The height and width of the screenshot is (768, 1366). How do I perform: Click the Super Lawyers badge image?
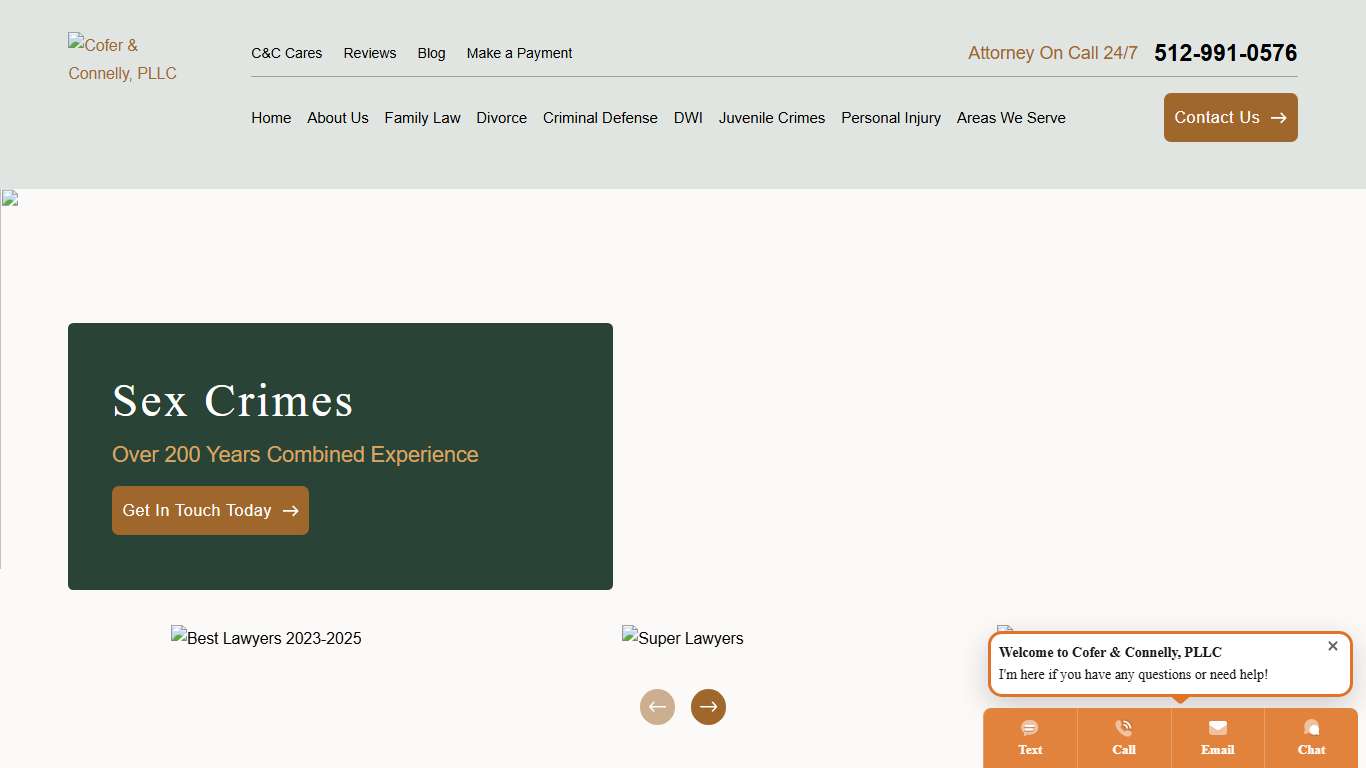click(683, 638)
